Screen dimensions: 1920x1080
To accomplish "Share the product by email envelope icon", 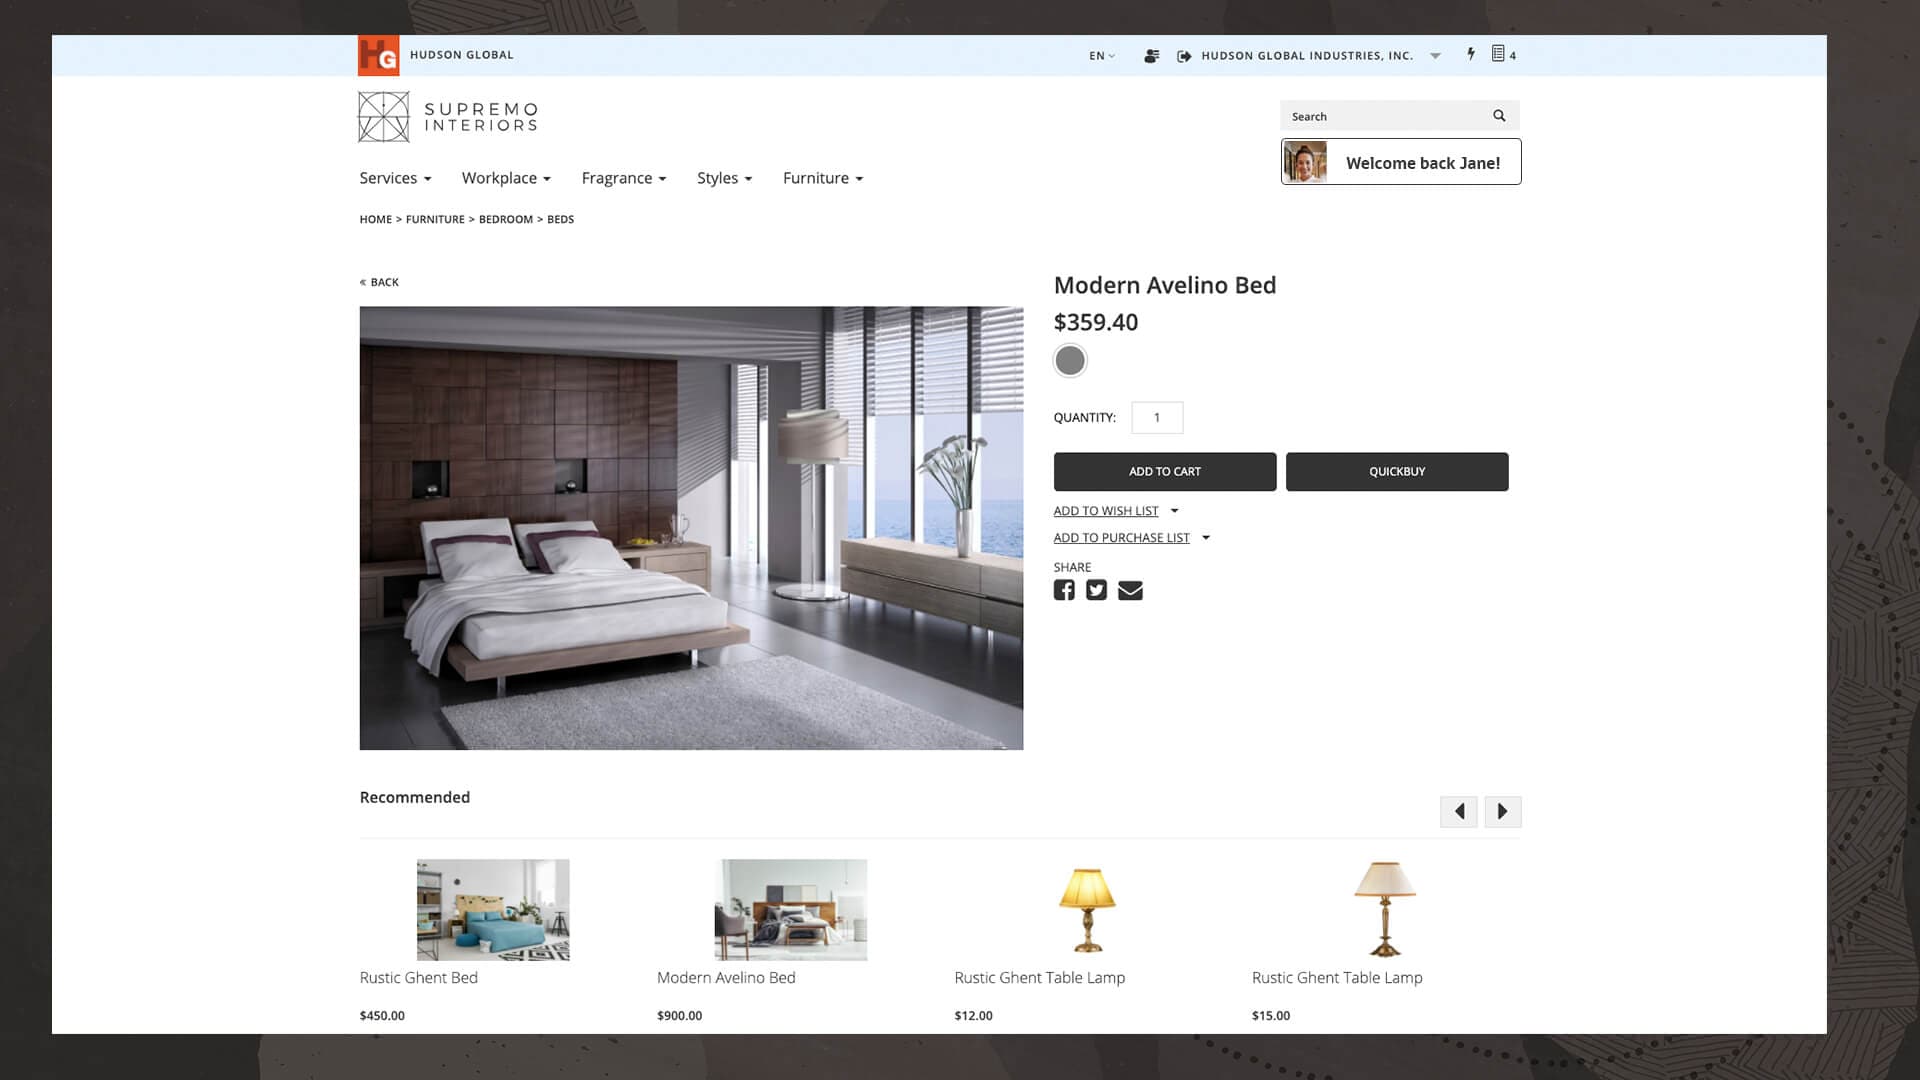I will [x=1130, y=590].
